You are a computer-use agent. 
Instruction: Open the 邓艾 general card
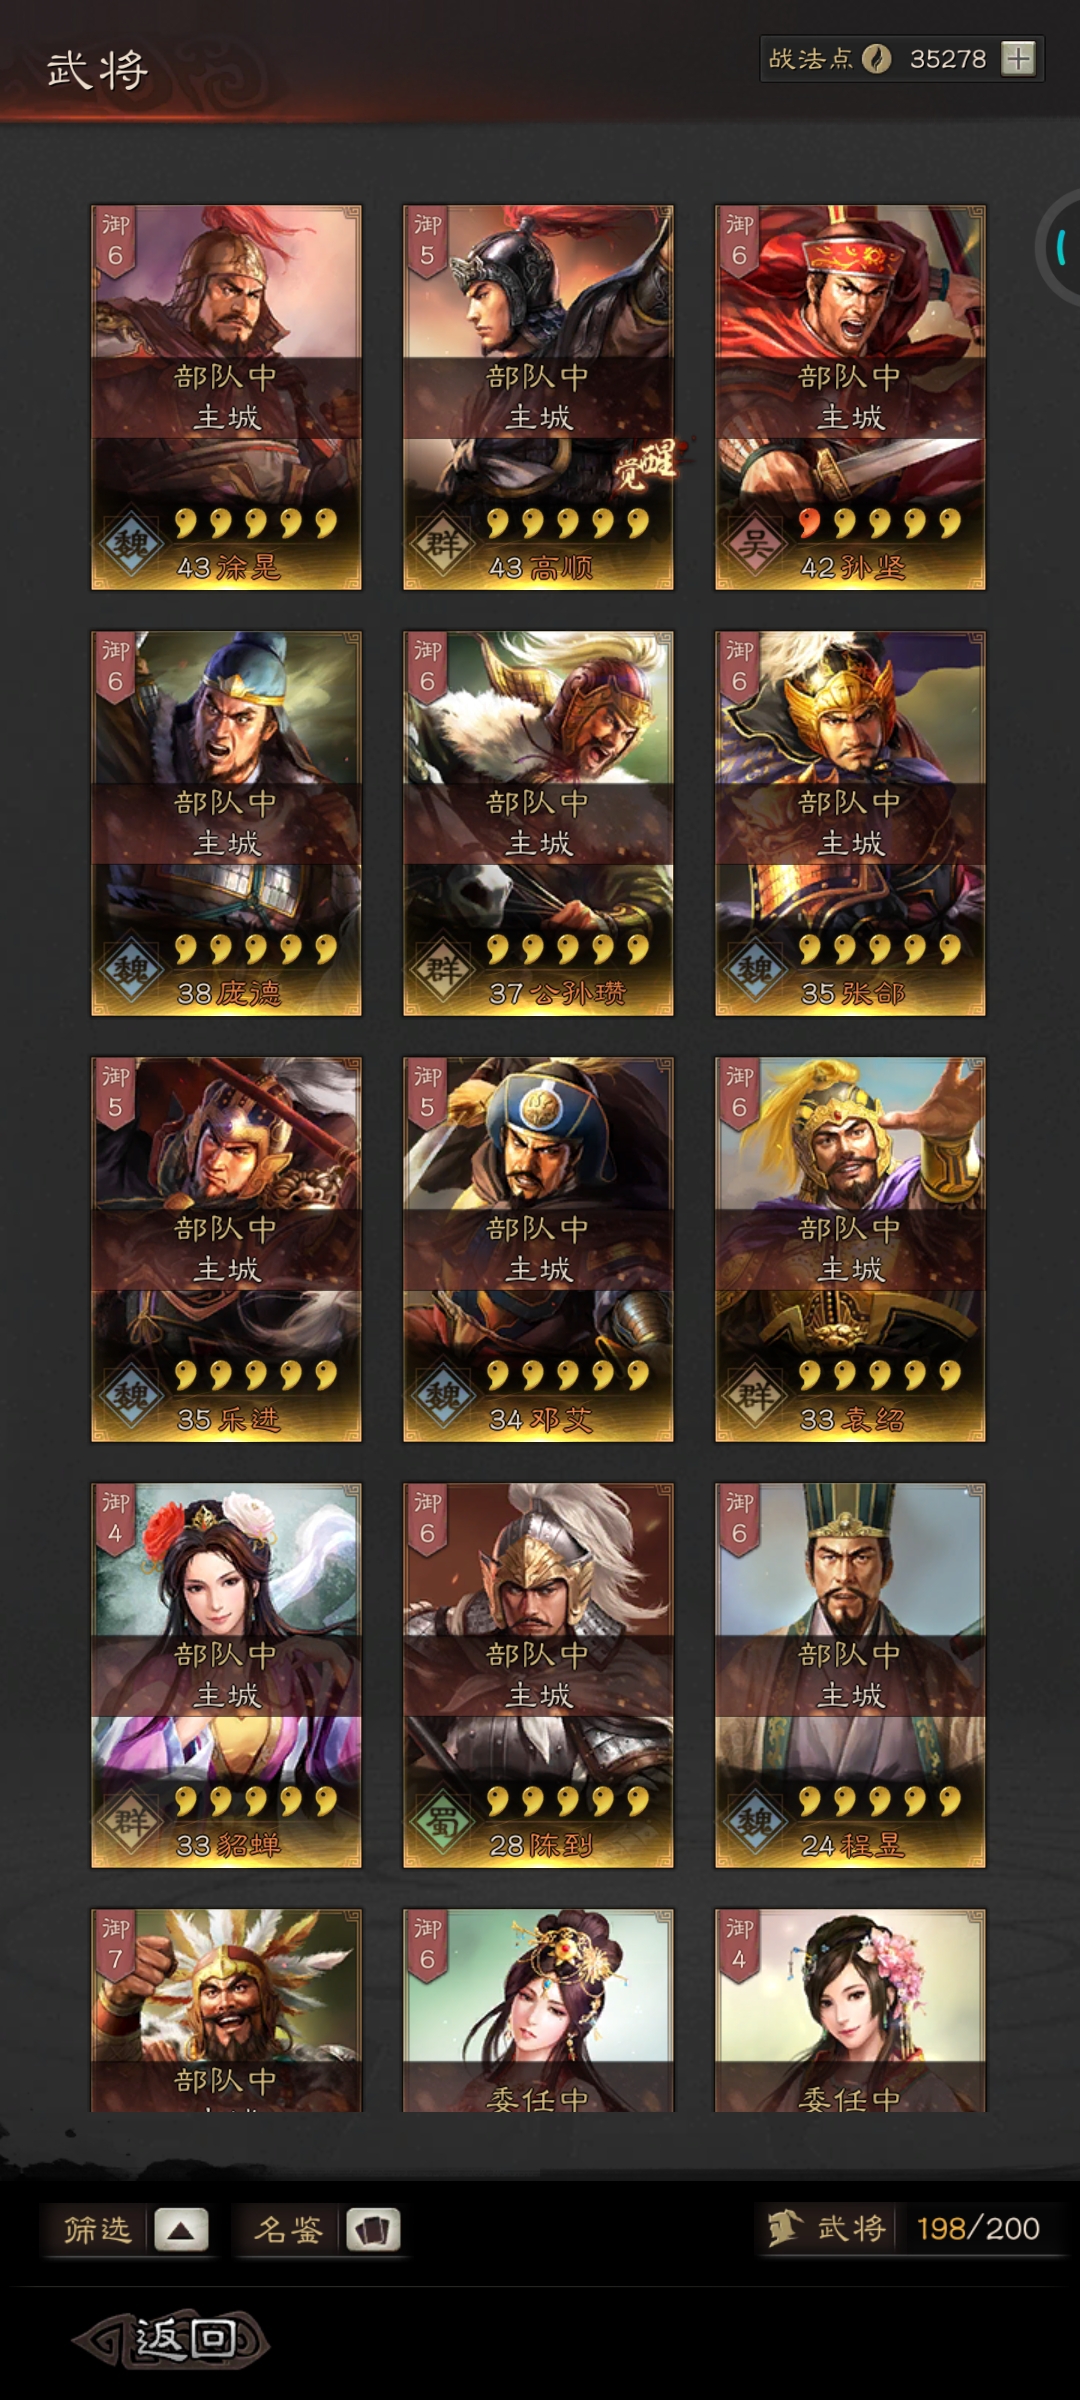538,1249
